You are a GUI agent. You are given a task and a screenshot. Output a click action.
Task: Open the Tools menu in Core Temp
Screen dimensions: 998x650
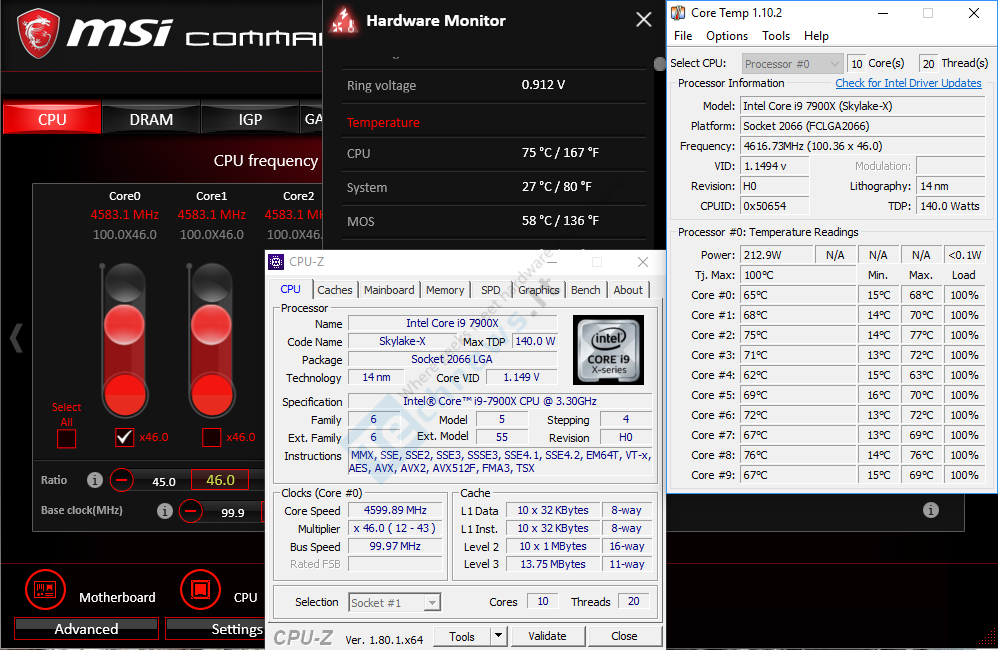click(x=776, y=36)
